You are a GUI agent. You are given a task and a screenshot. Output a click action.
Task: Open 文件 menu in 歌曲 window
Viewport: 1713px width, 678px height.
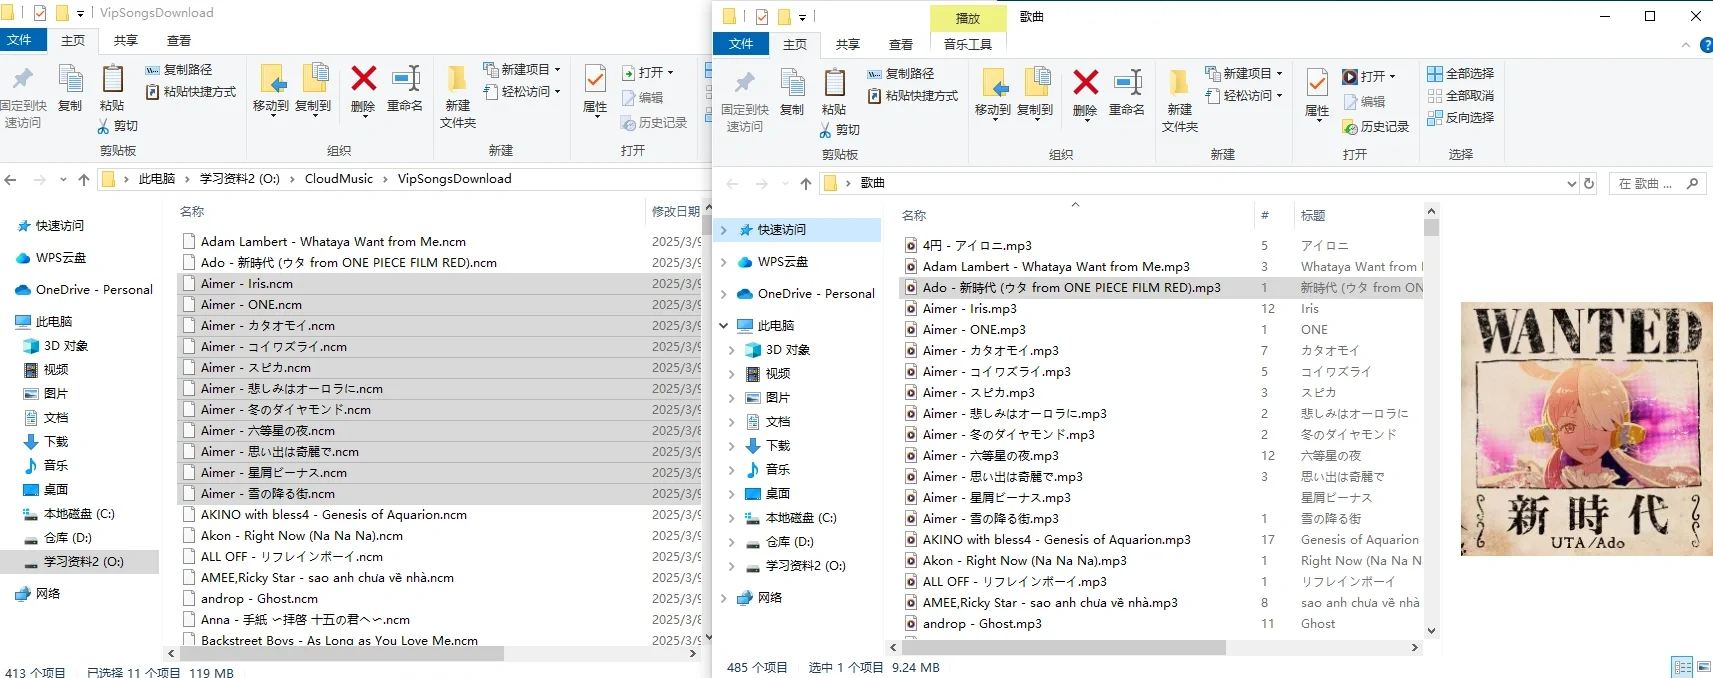(x=741, y=44)
